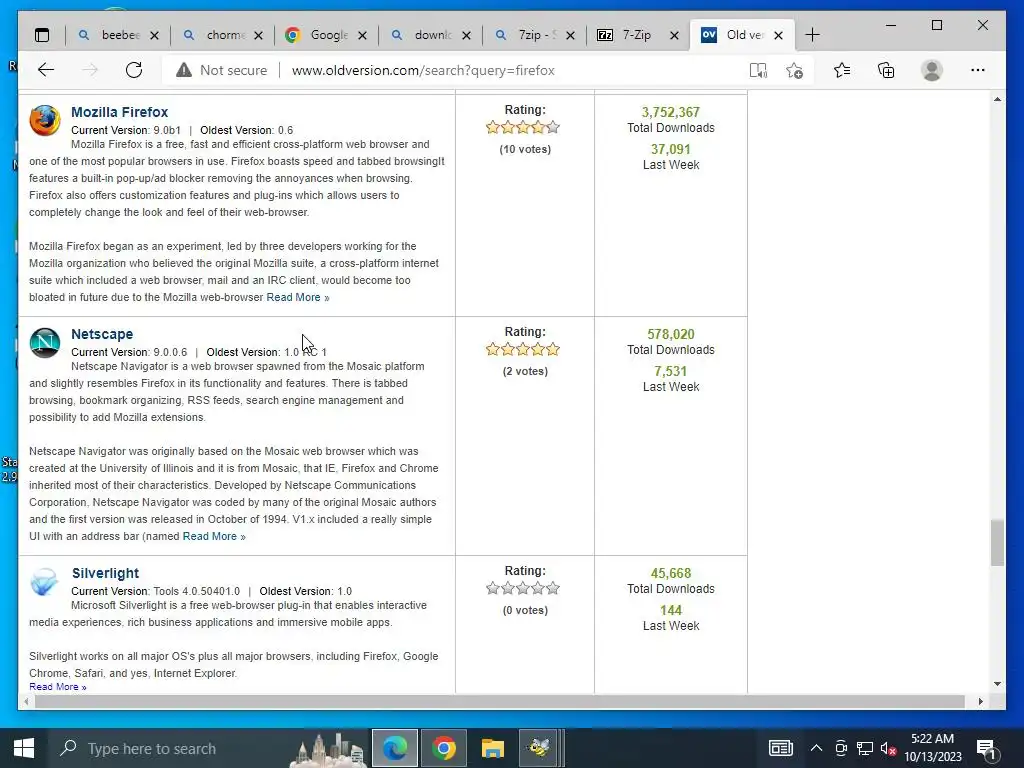Open the Collections icon
Viewport: 1024px width, 768px height.
pyautogui.click(x=886, y=70)
